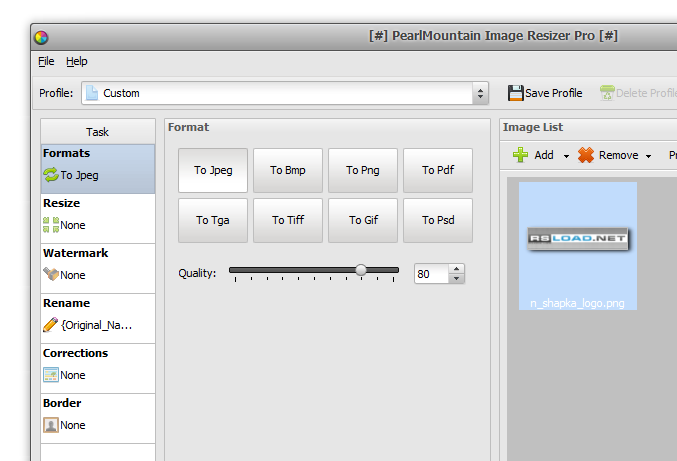Viewport: 677px width, 461px height.
Task: Choose the To Pdf format button
Action: [438, 171]
